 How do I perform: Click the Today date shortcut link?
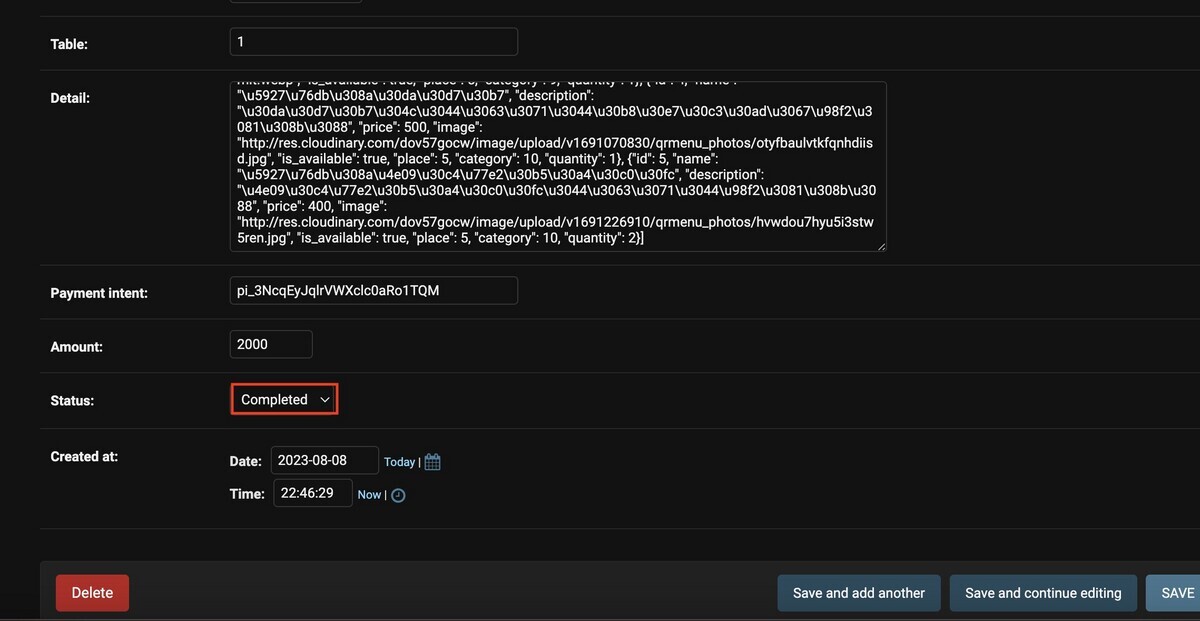click(399, 462)
